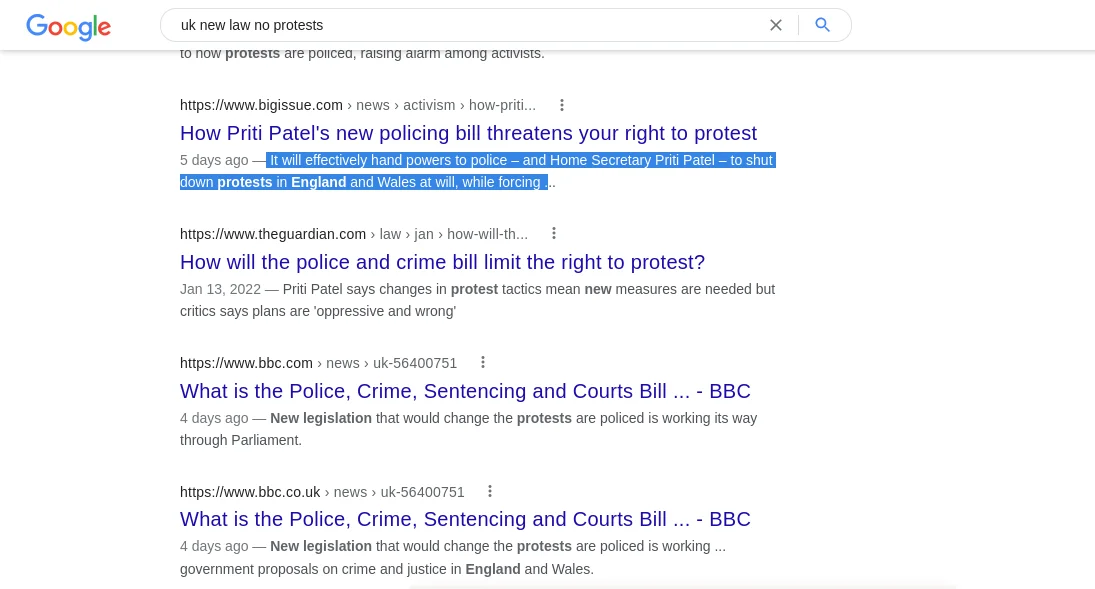Open three-dot menu for bigissue.com result
Viewport: 1095px width, 589px height.
(x=561, y=105)
